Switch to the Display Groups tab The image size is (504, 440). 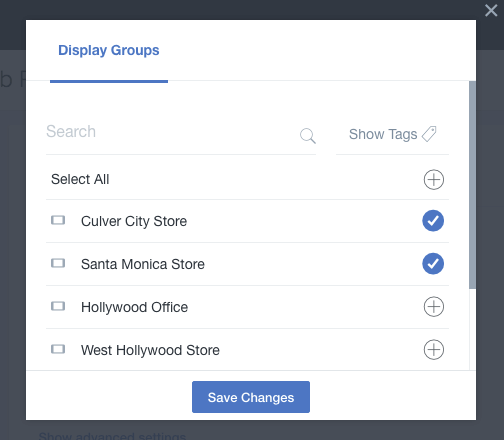(x=109, y=50)
